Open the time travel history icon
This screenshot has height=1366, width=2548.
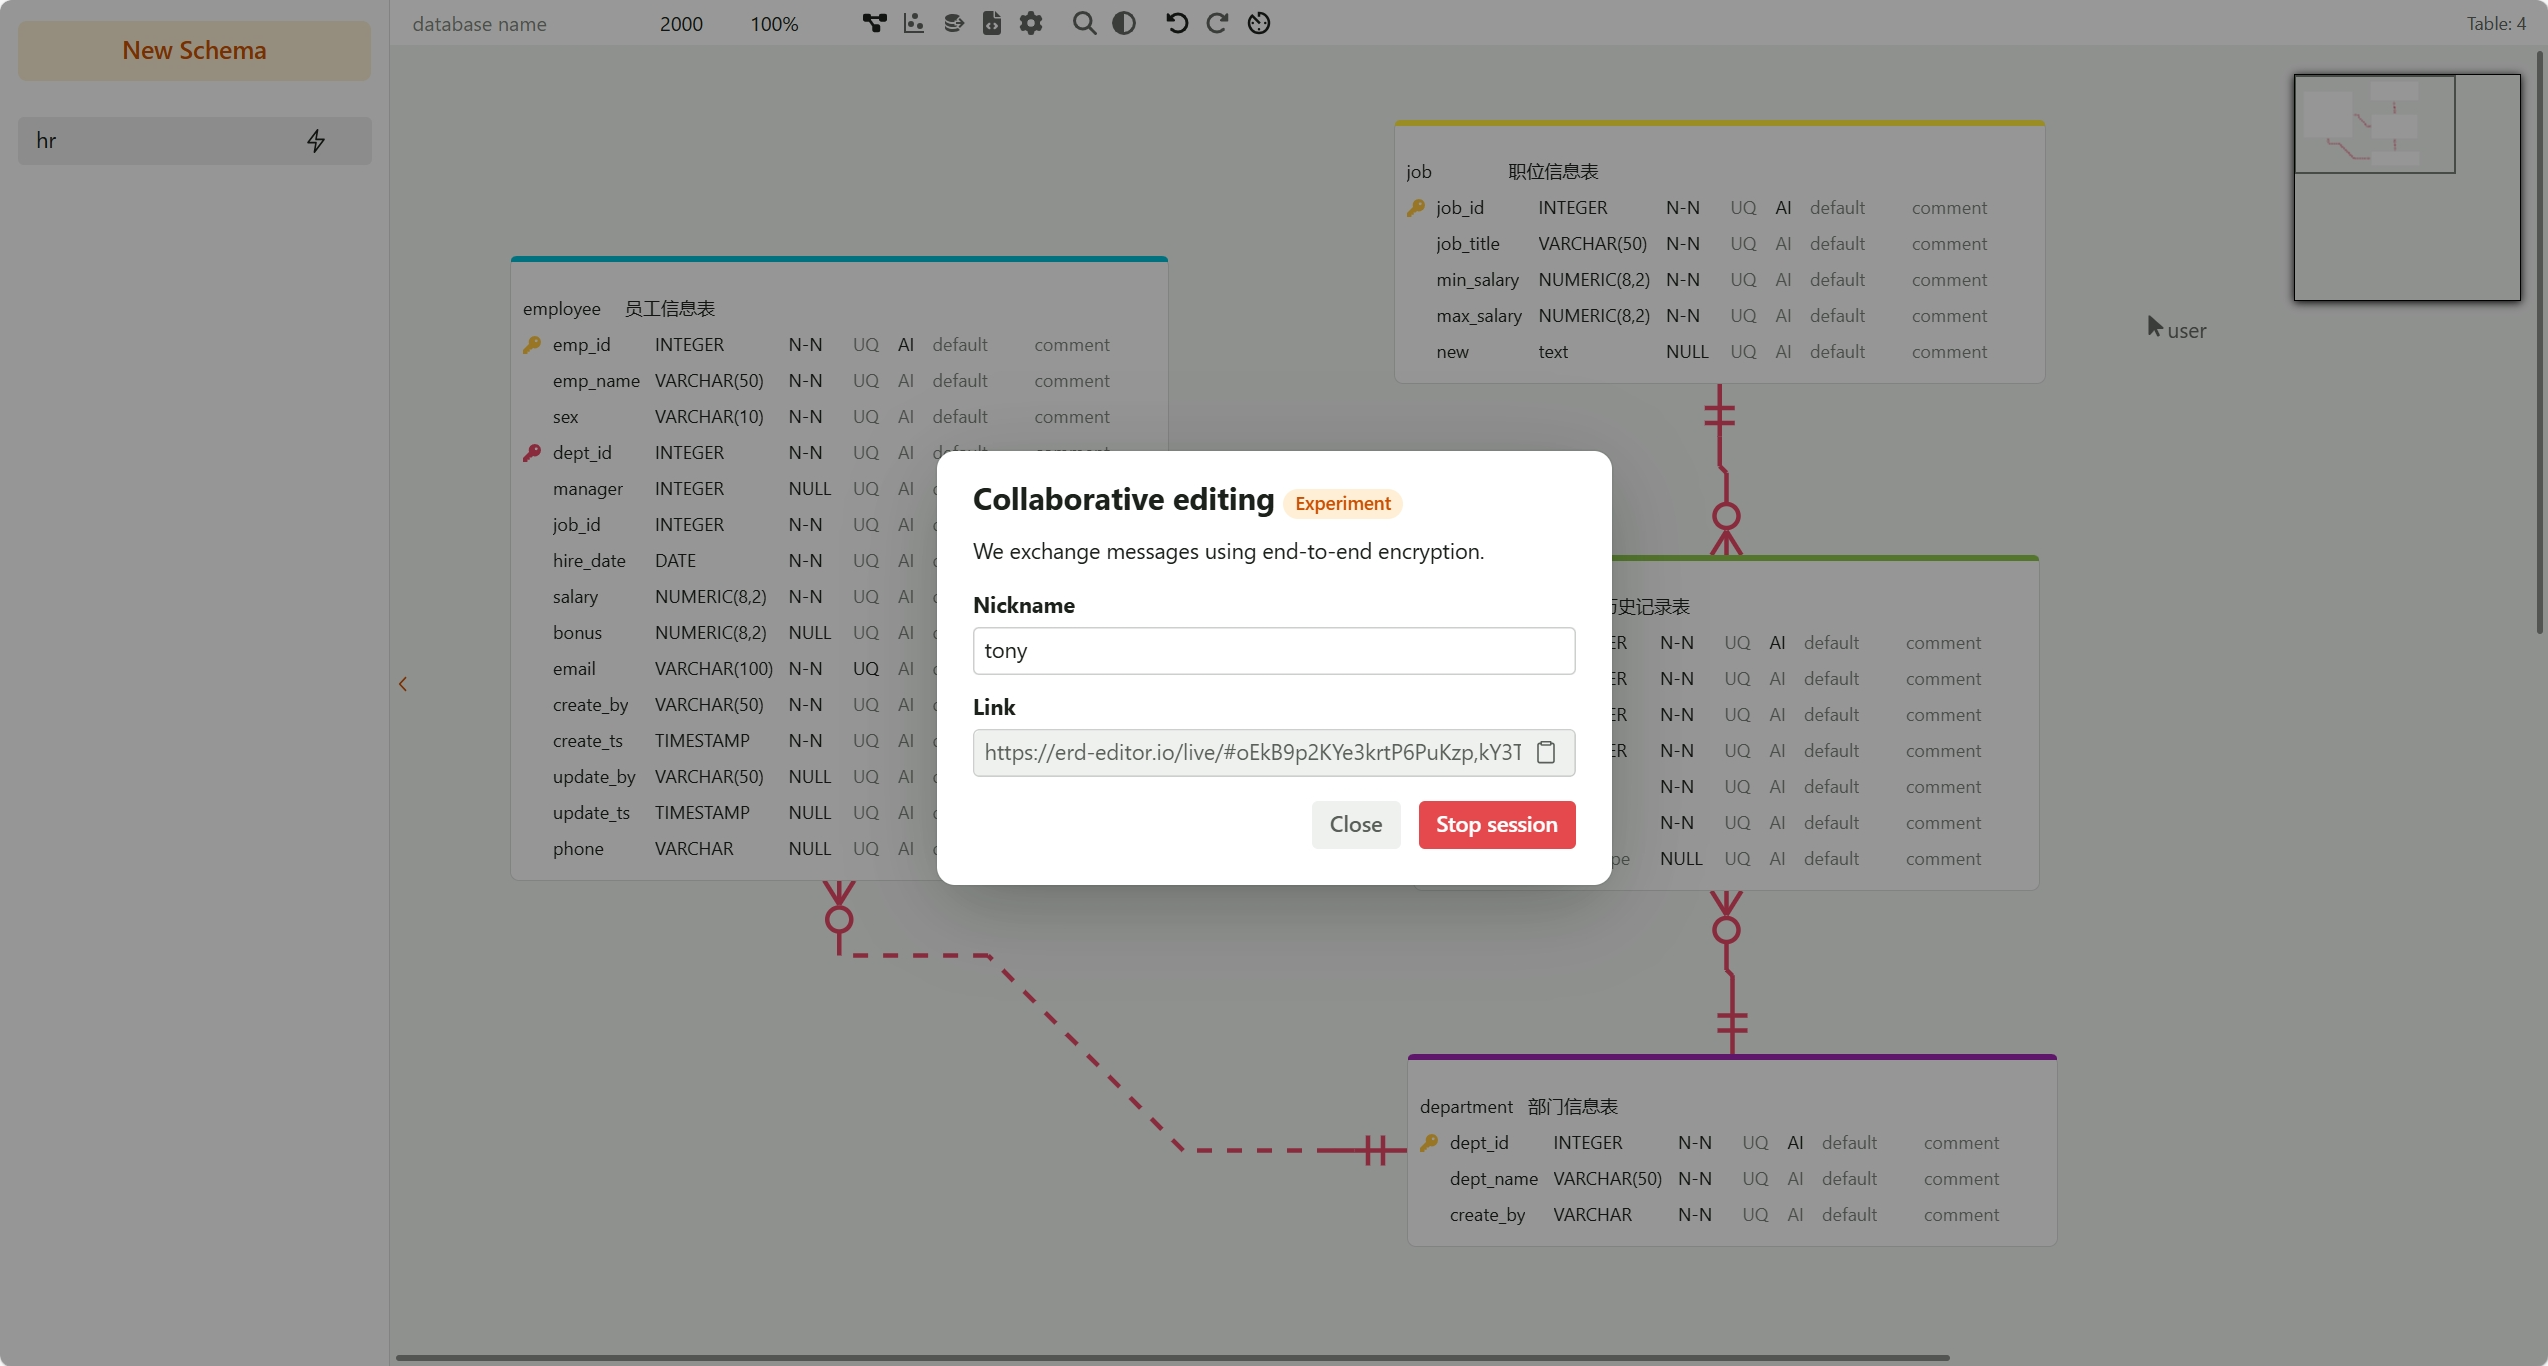click(1259, 23)
